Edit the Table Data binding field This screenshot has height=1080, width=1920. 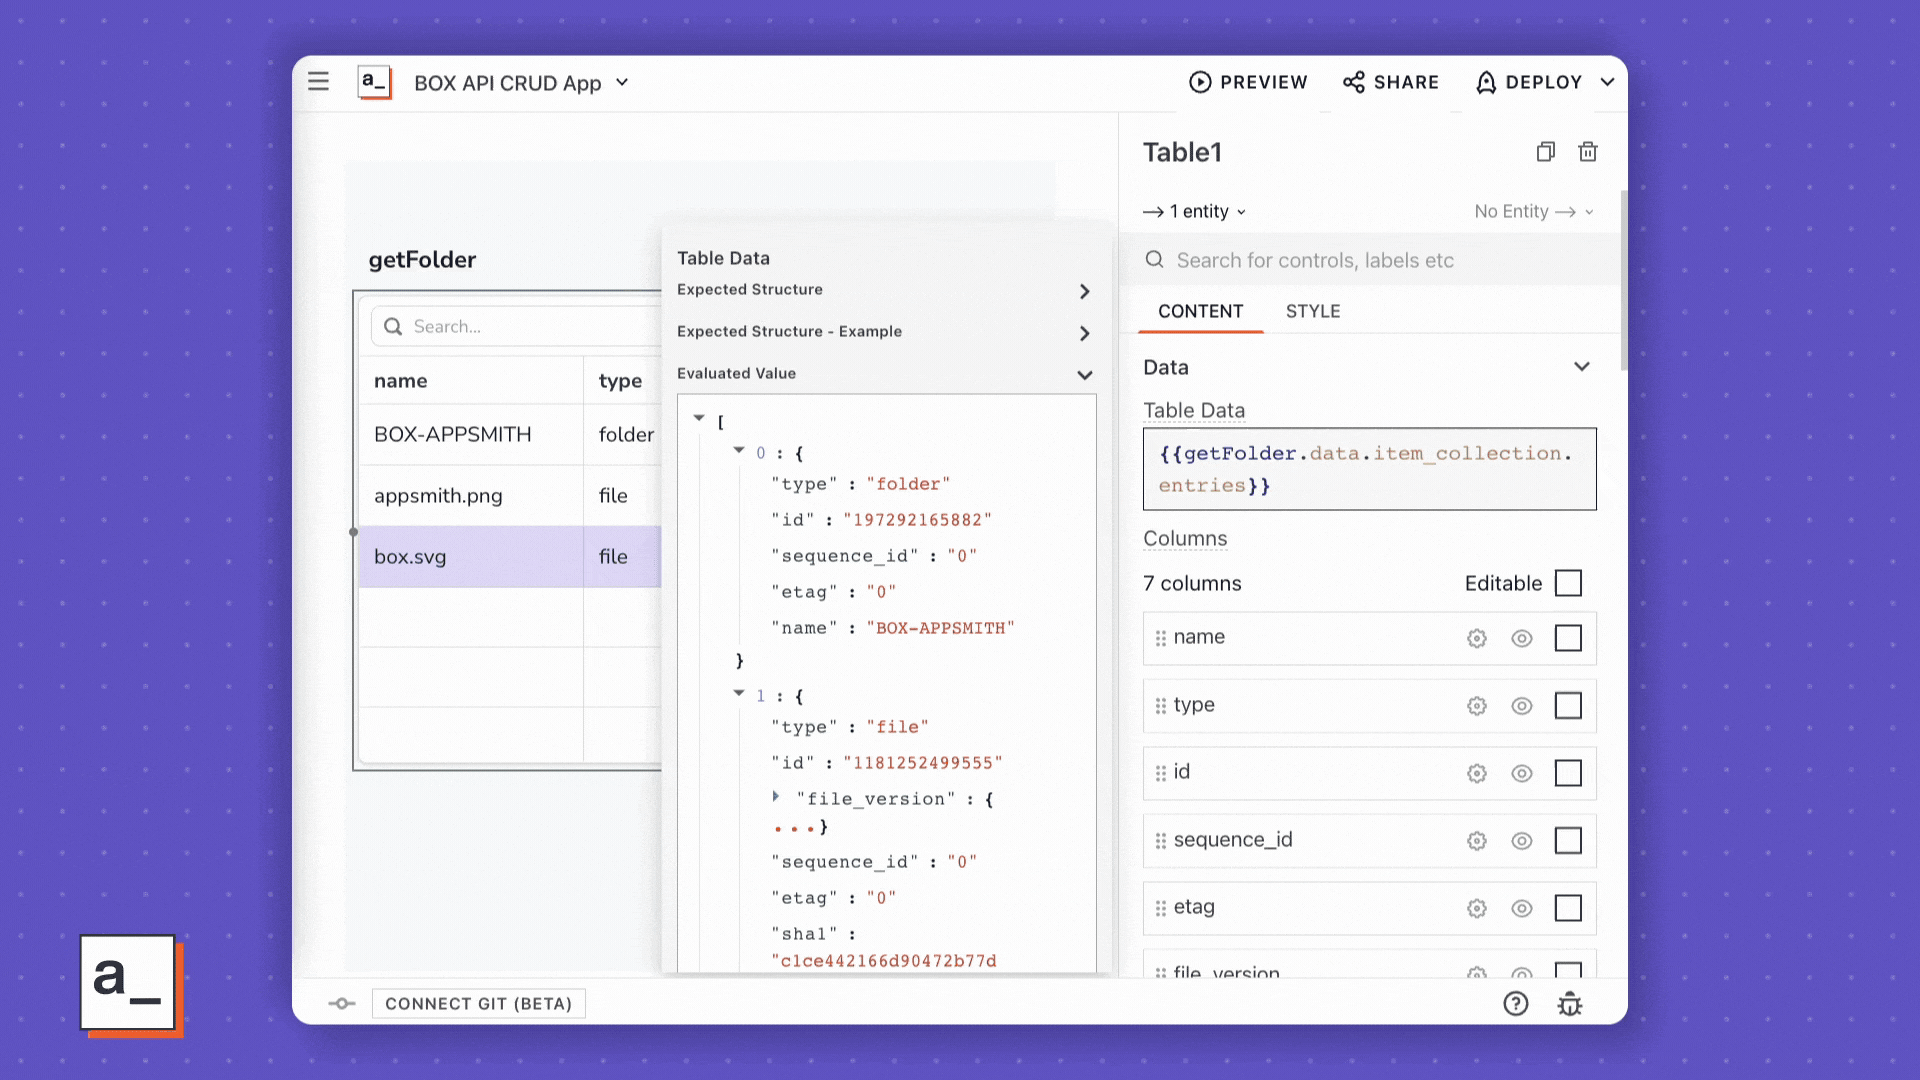[x=1370, y=469]
